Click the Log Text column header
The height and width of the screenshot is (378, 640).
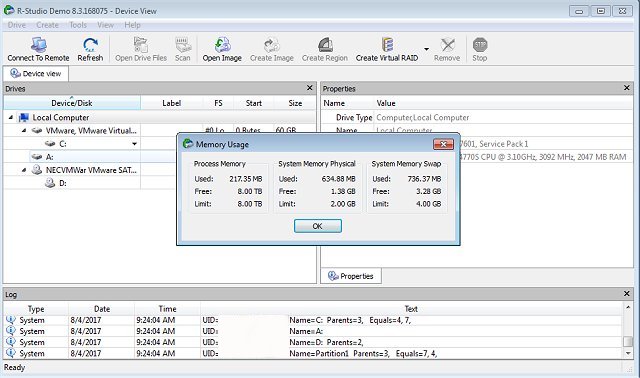point(411,309)
